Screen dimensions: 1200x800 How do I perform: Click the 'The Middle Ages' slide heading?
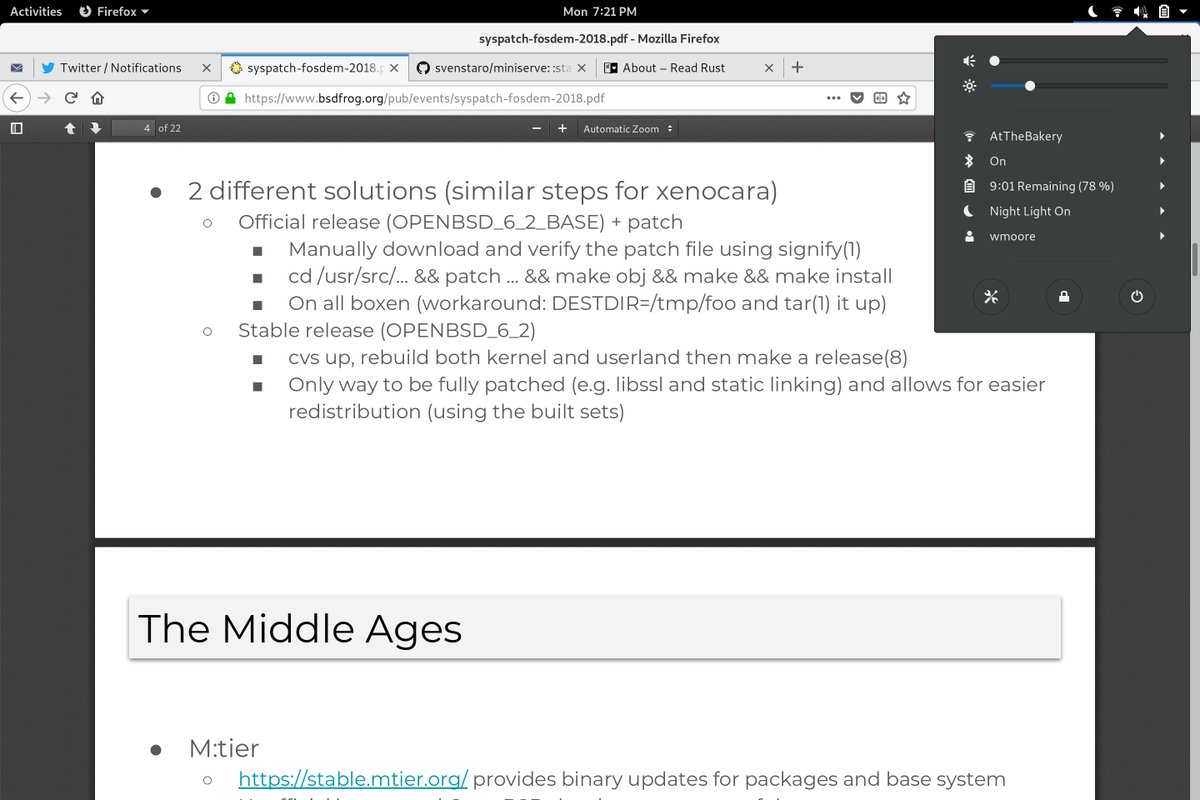(300, 628)
